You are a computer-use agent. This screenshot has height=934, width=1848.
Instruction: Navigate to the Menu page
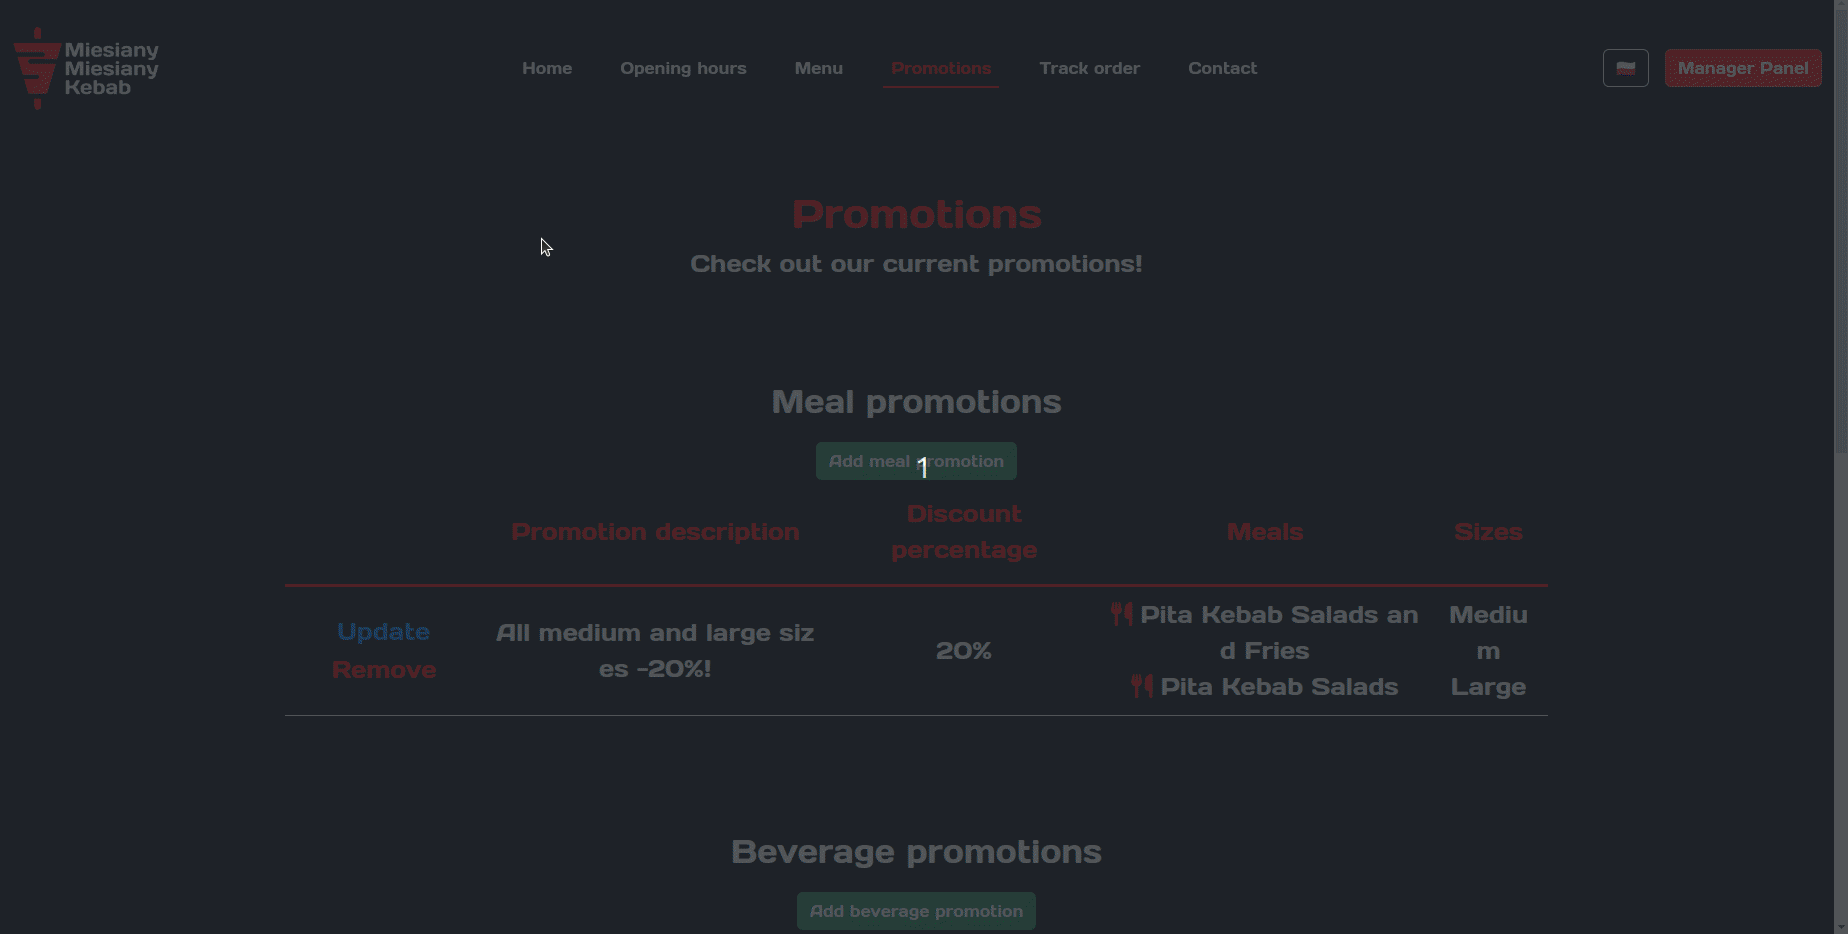(818, 68)
